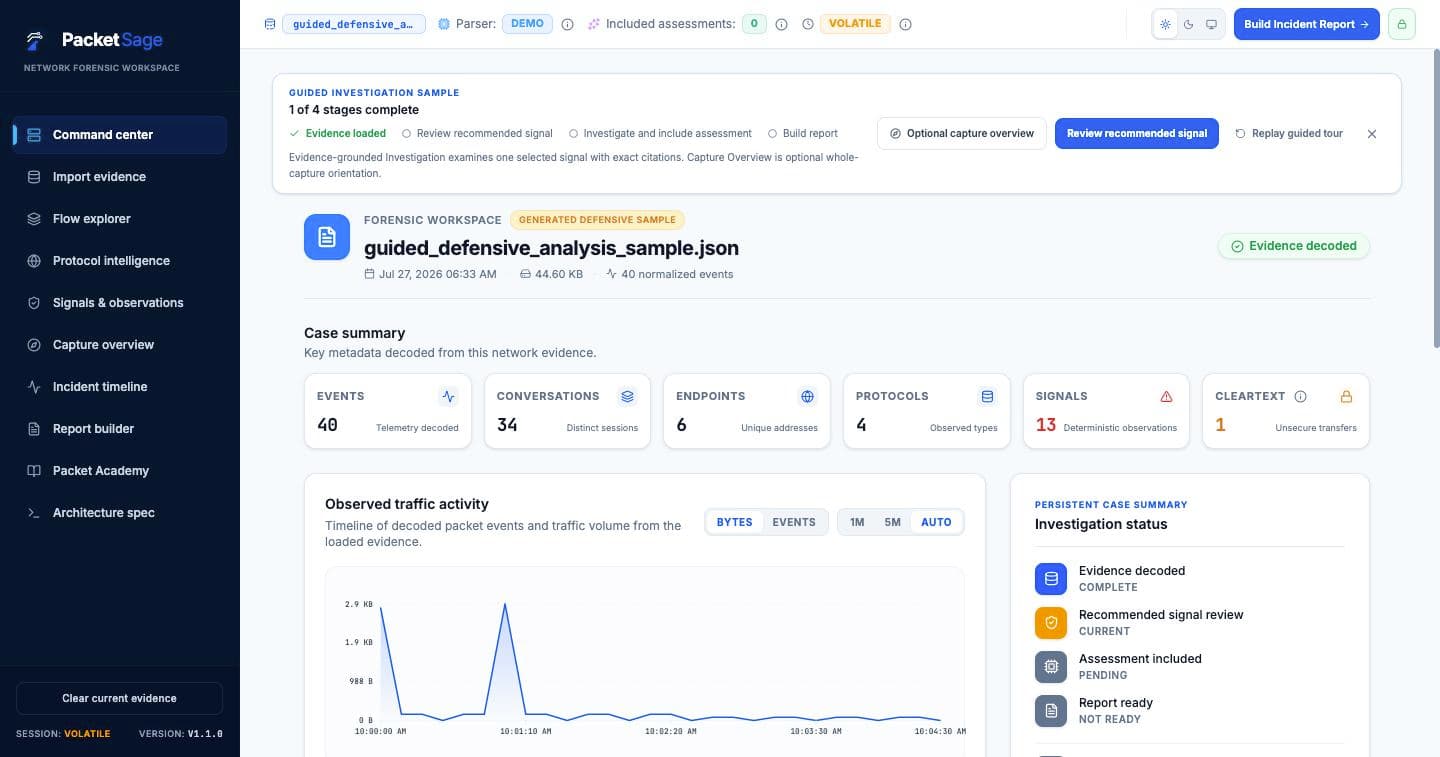1440x757 pixels.
Task: Click Build Incident Report button
Action: (1306, 24)
